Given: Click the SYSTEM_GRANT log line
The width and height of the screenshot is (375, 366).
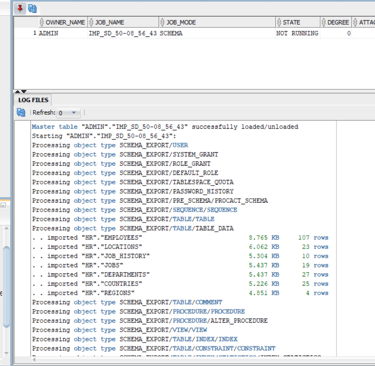Looking at the screenshot, I should [x=125, y=155].
